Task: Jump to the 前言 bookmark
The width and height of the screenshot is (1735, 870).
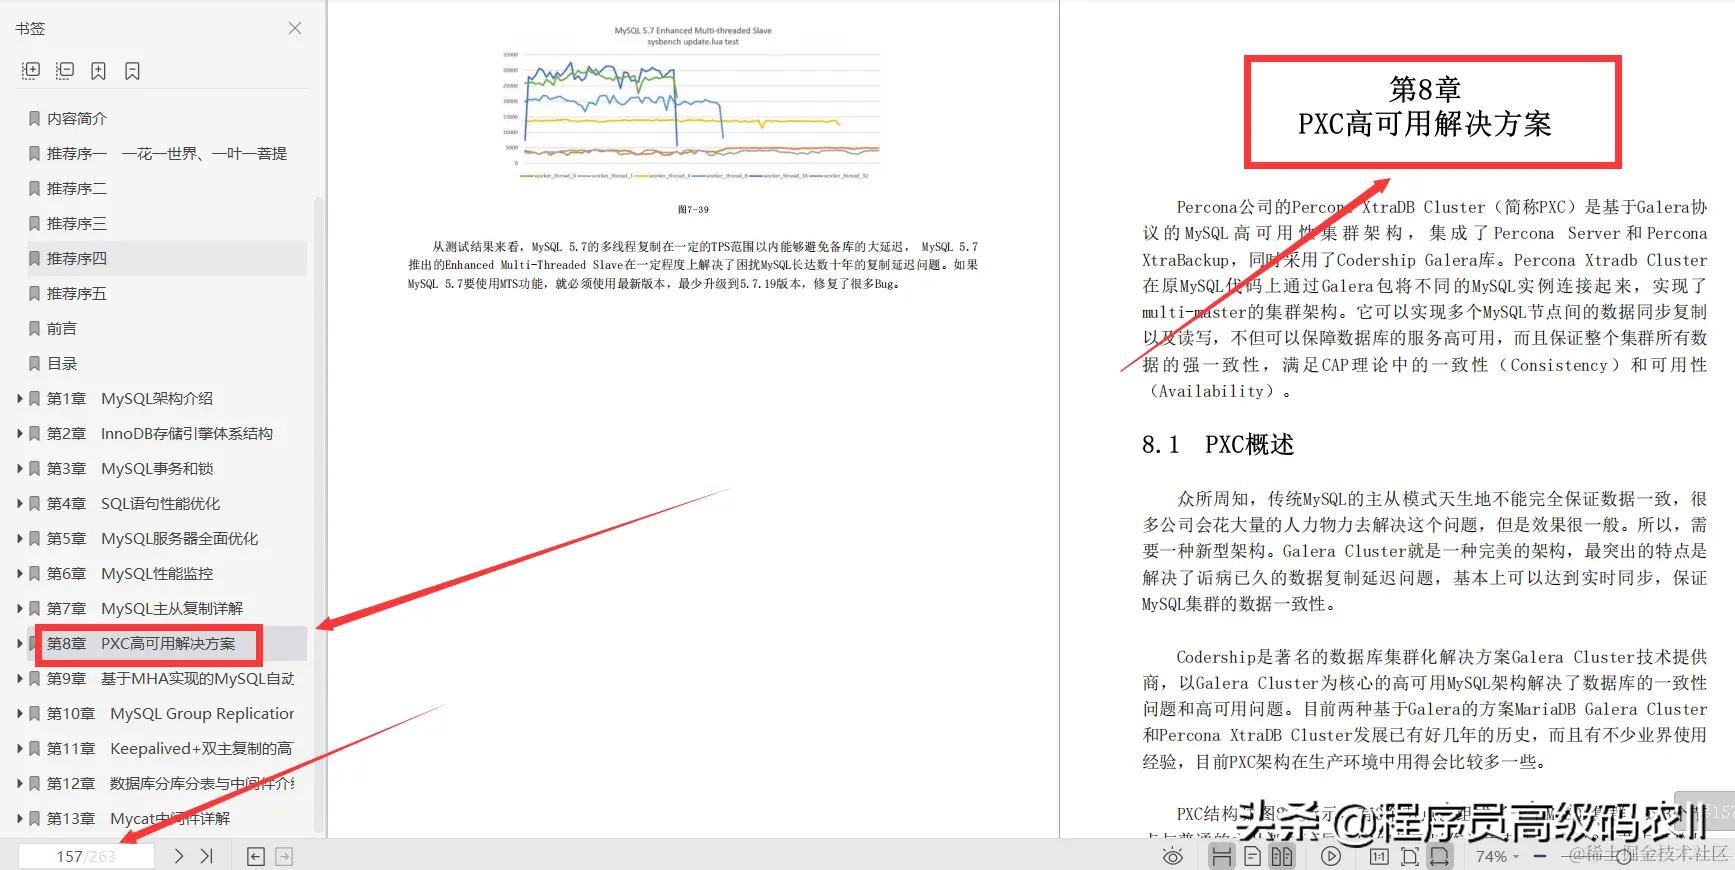Action: pyautogui.click(x=62, y=328)
